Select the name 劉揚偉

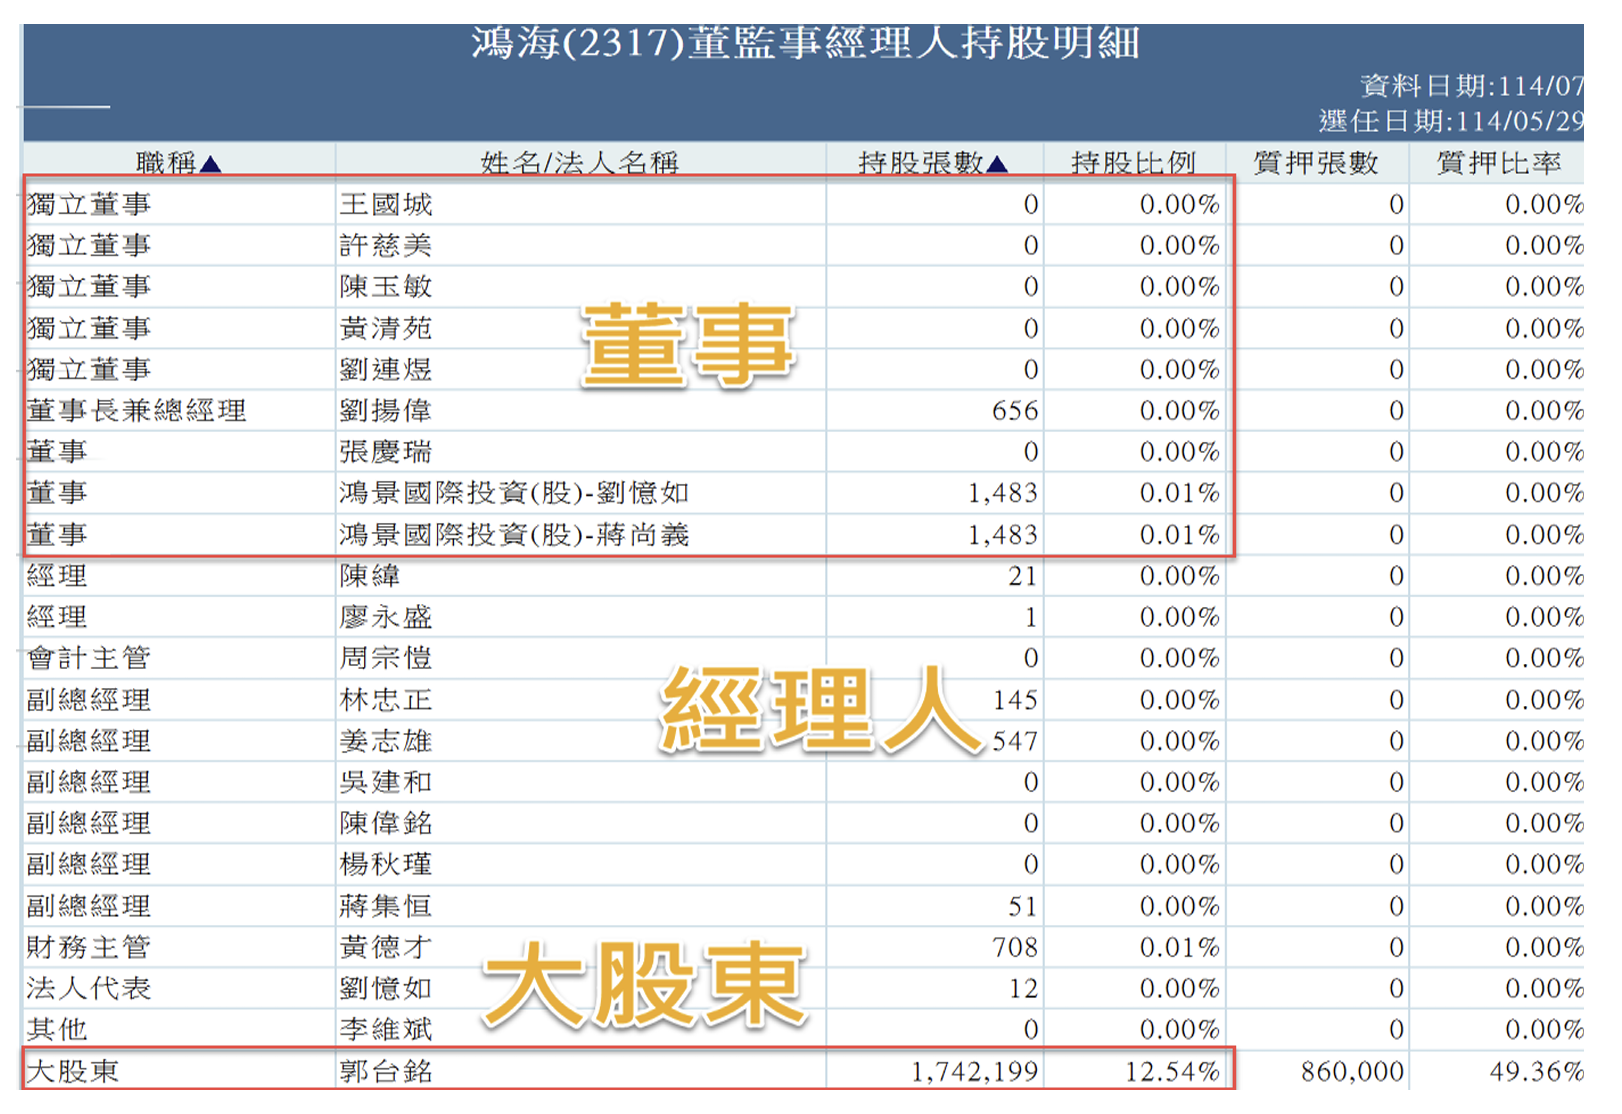385,411
